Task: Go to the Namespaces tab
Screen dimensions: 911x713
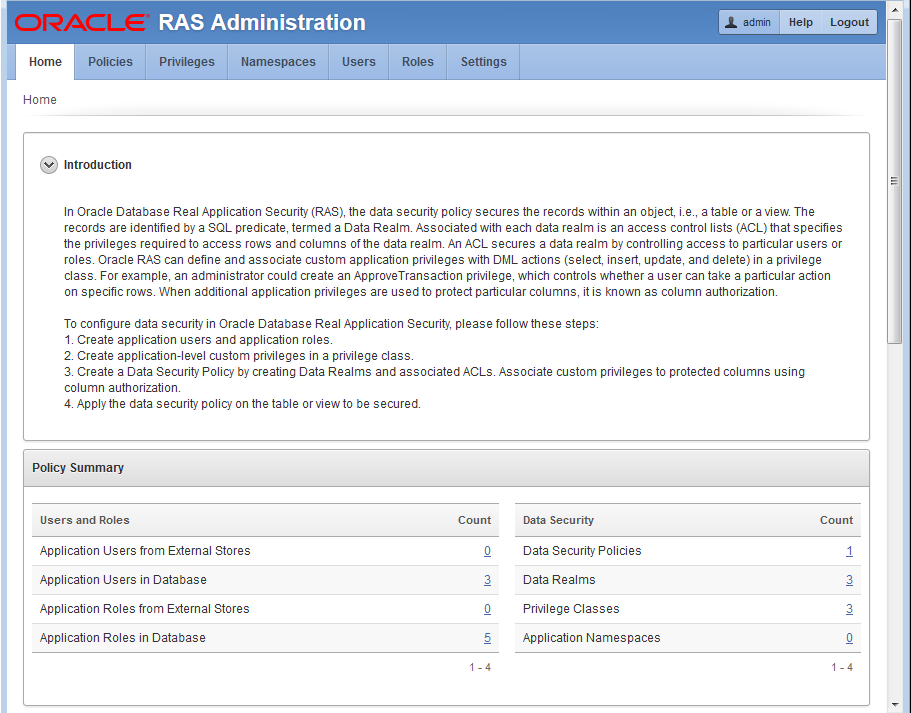Action: [x=278, y=62]
